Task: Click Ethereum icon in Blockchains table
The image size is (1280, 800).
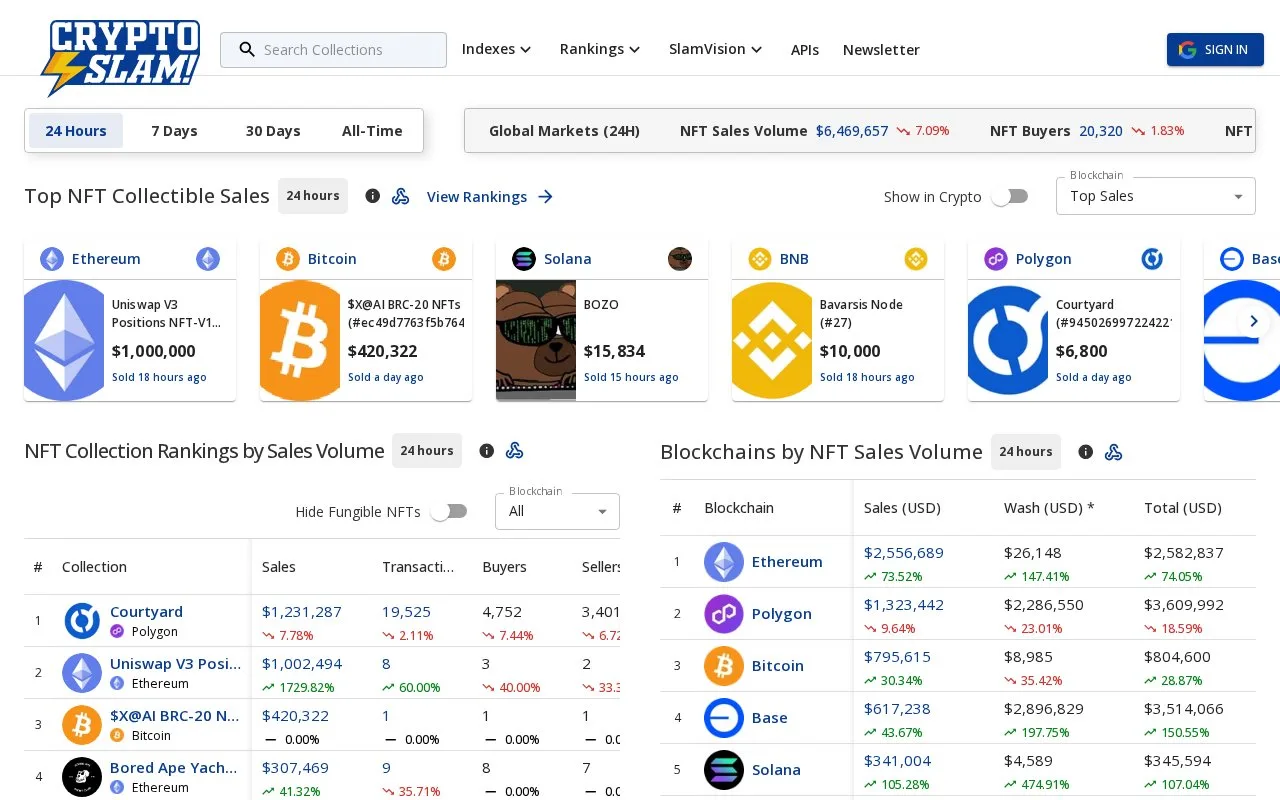Action: coord(724,562)
